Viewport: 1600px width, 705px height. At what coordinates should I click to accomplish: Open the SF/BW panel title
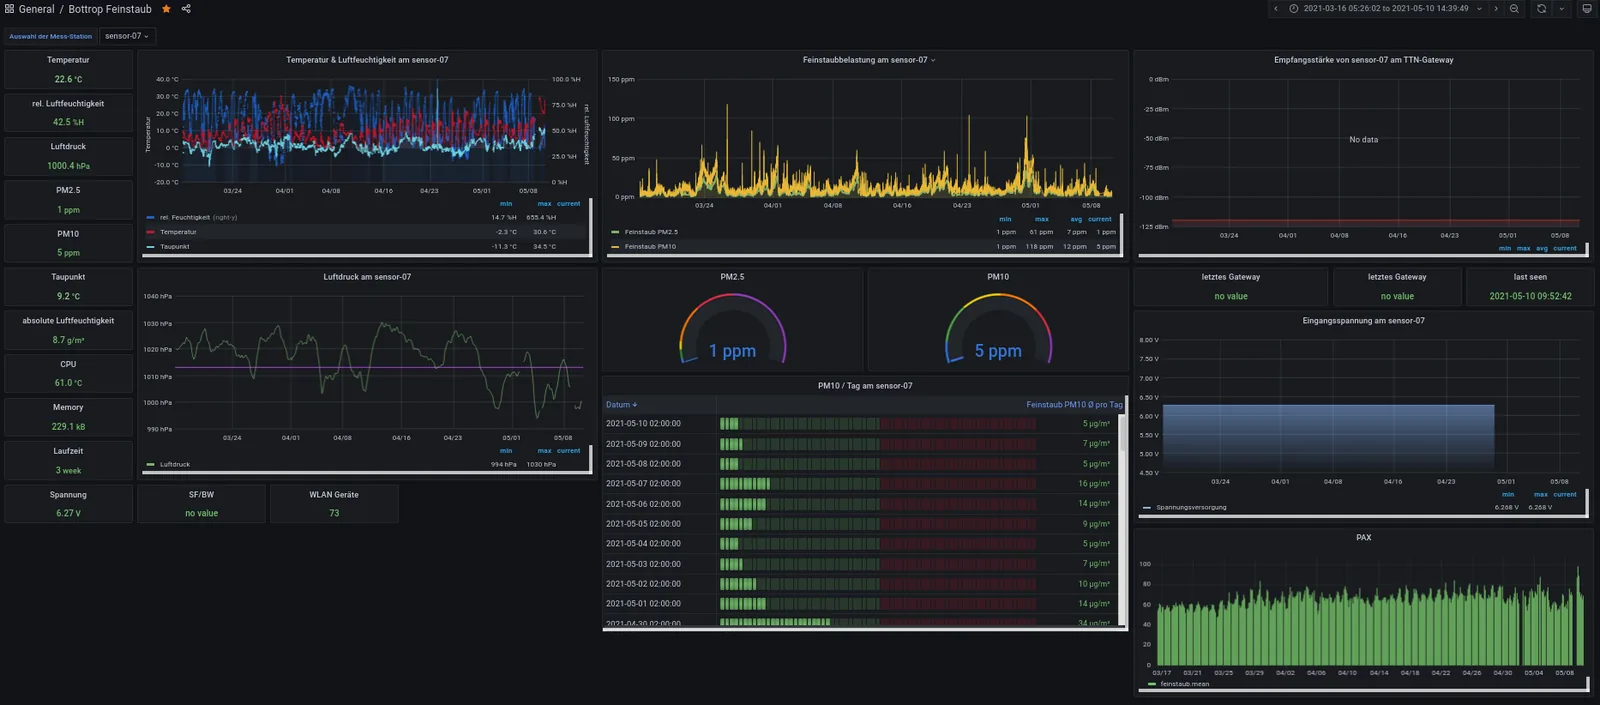pos(201,494)
